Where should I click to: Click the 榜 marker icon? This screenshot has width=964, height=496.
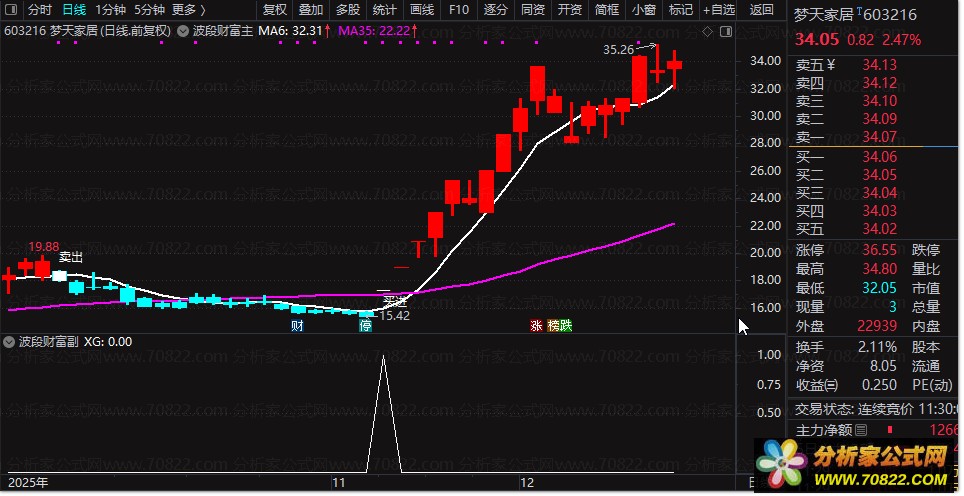pos(553,325)
